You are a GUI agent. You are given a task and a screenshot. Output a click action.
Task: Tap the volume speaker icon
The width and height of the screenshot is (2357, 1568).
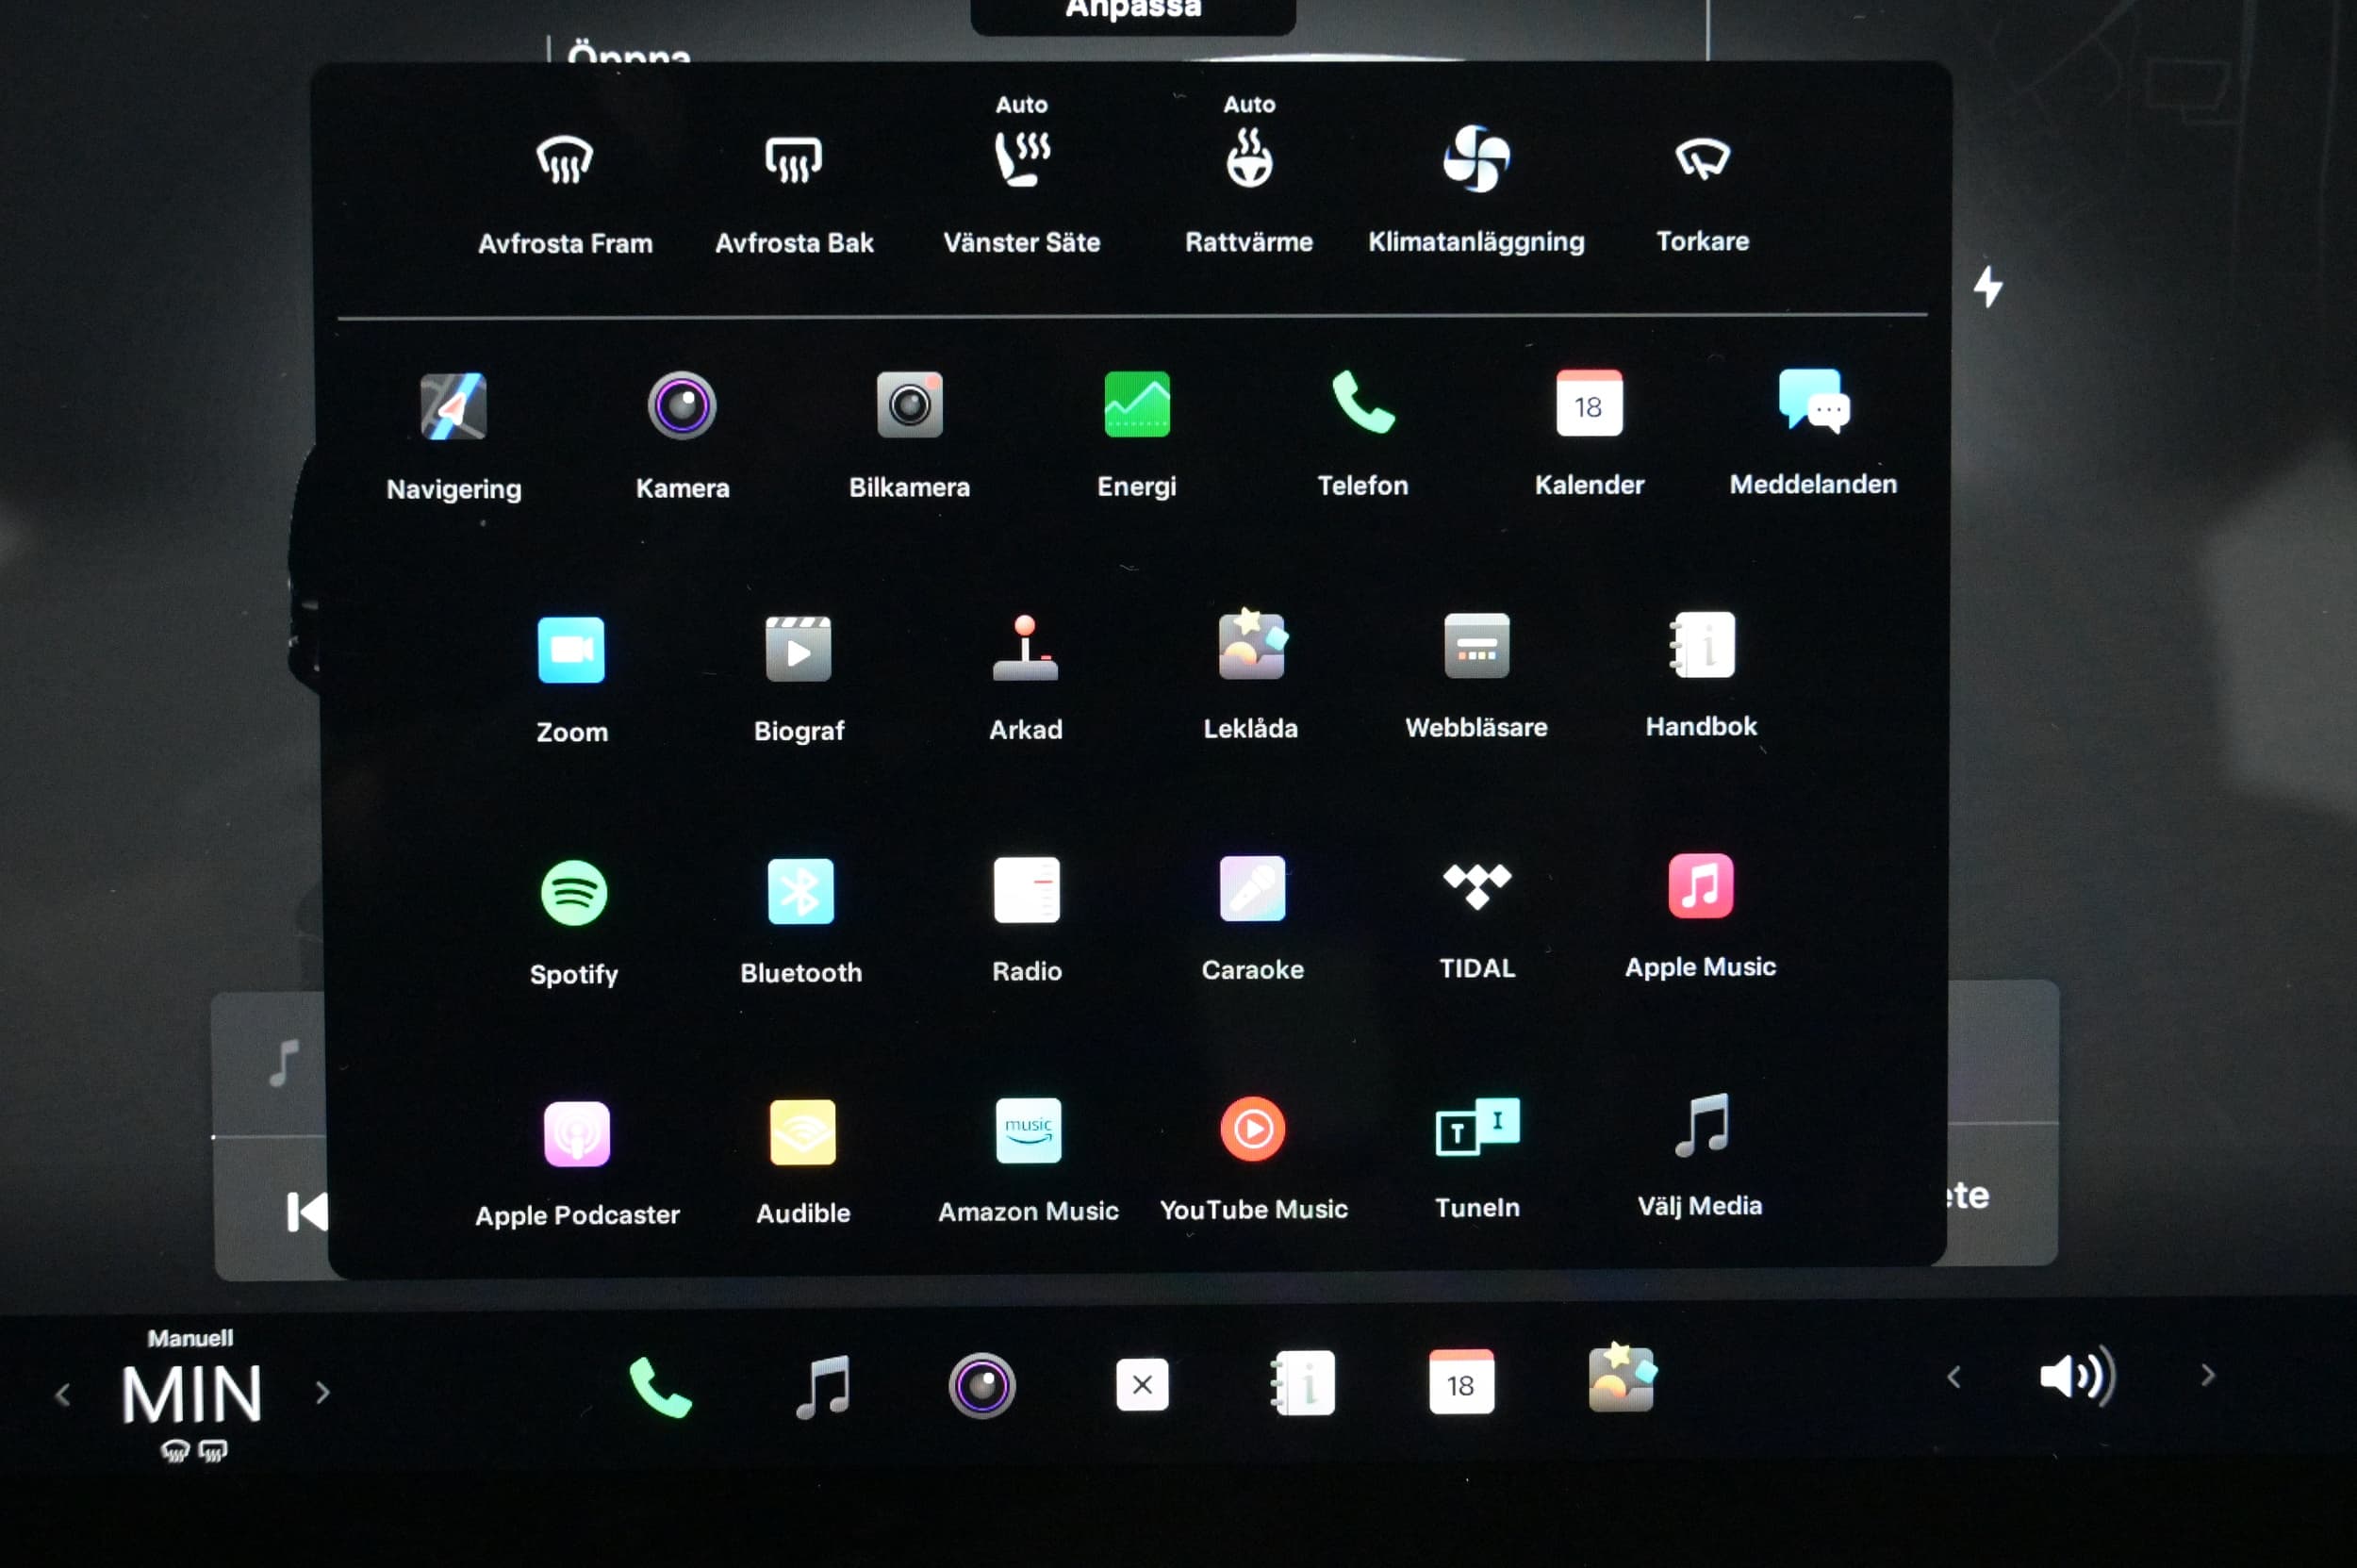2078,1377
